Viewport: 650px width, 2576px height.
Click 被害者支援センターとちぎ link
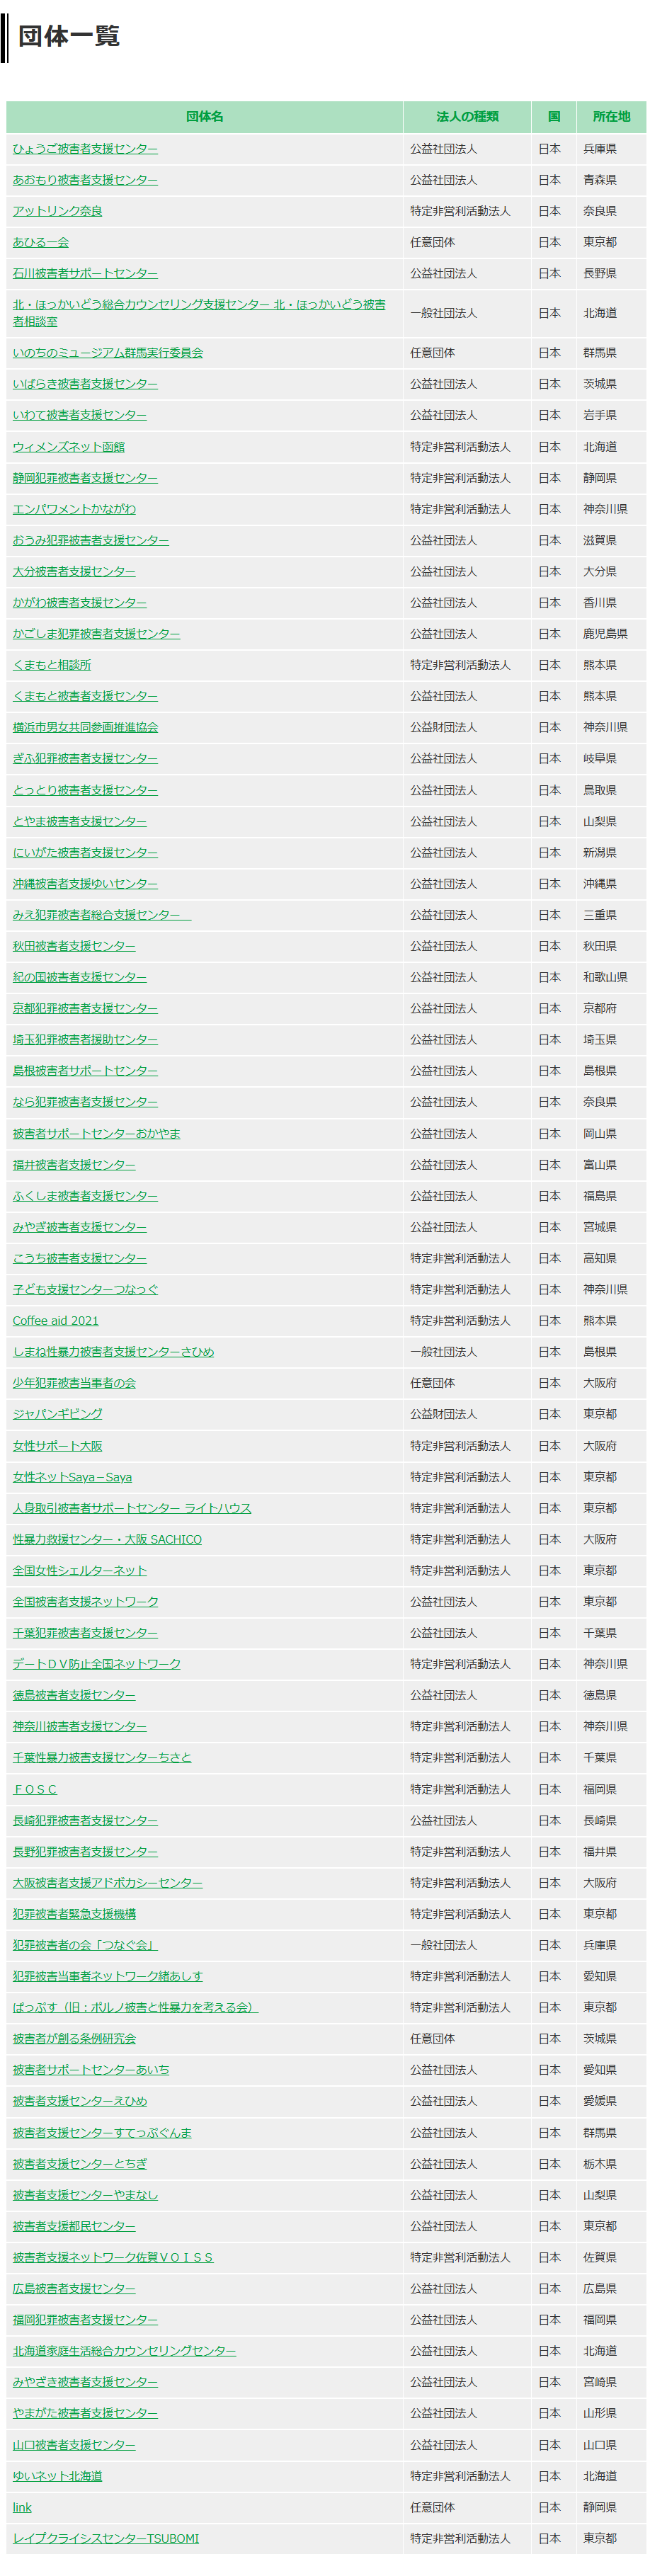[x=80, y=2163]
